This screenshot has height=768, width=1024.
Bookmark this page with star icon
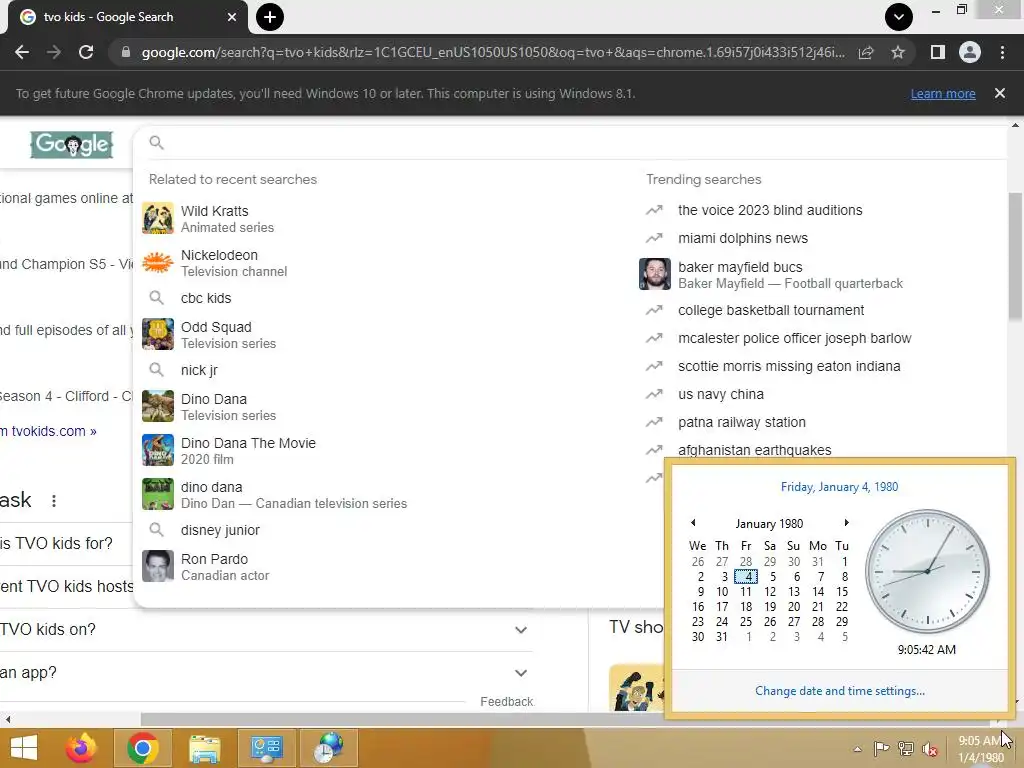(x=898, y=52)
